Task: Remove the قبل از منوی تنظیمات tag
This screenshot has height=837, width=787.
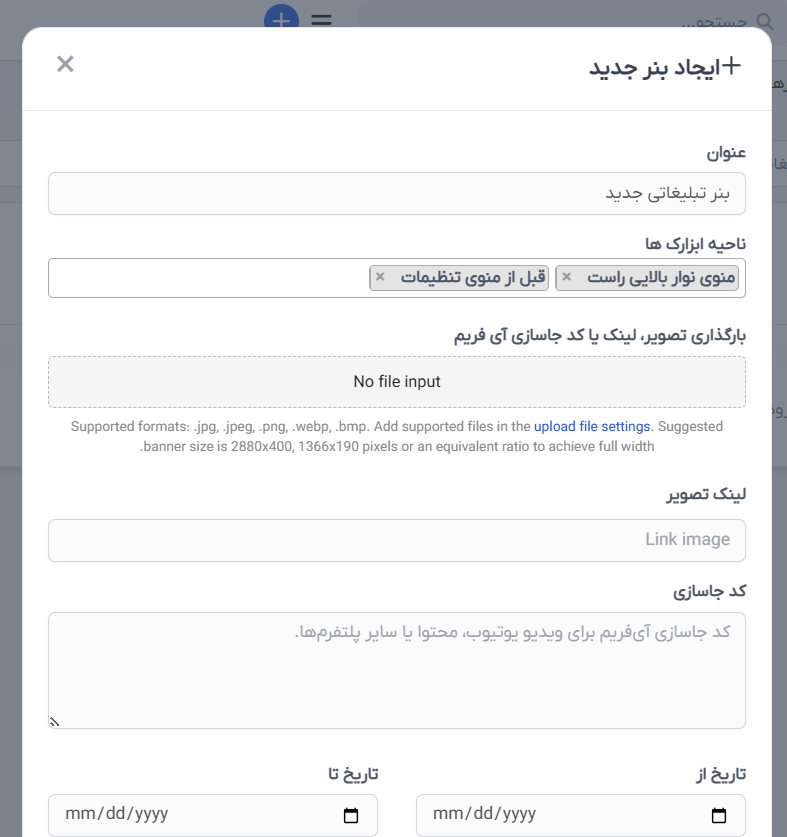Action: pos(380,277)
